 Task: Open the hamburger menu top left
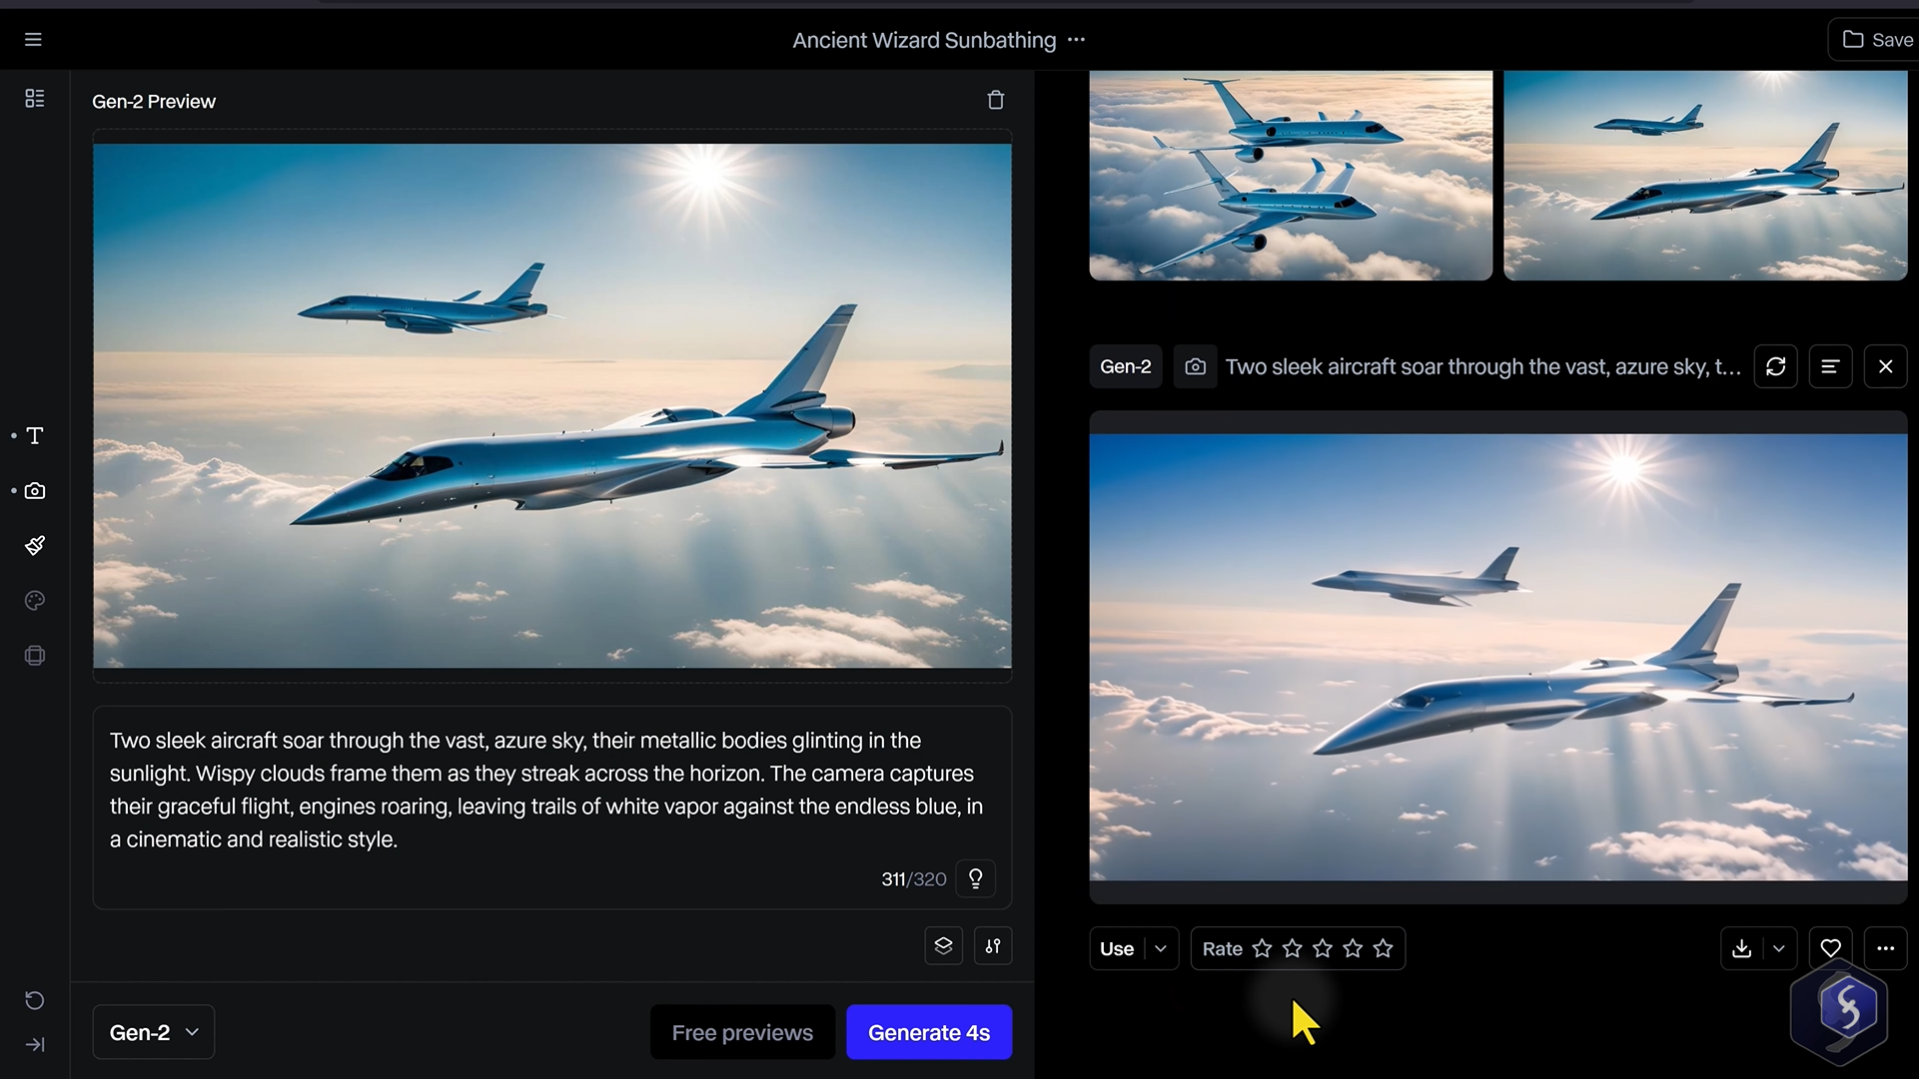(33, 38)
